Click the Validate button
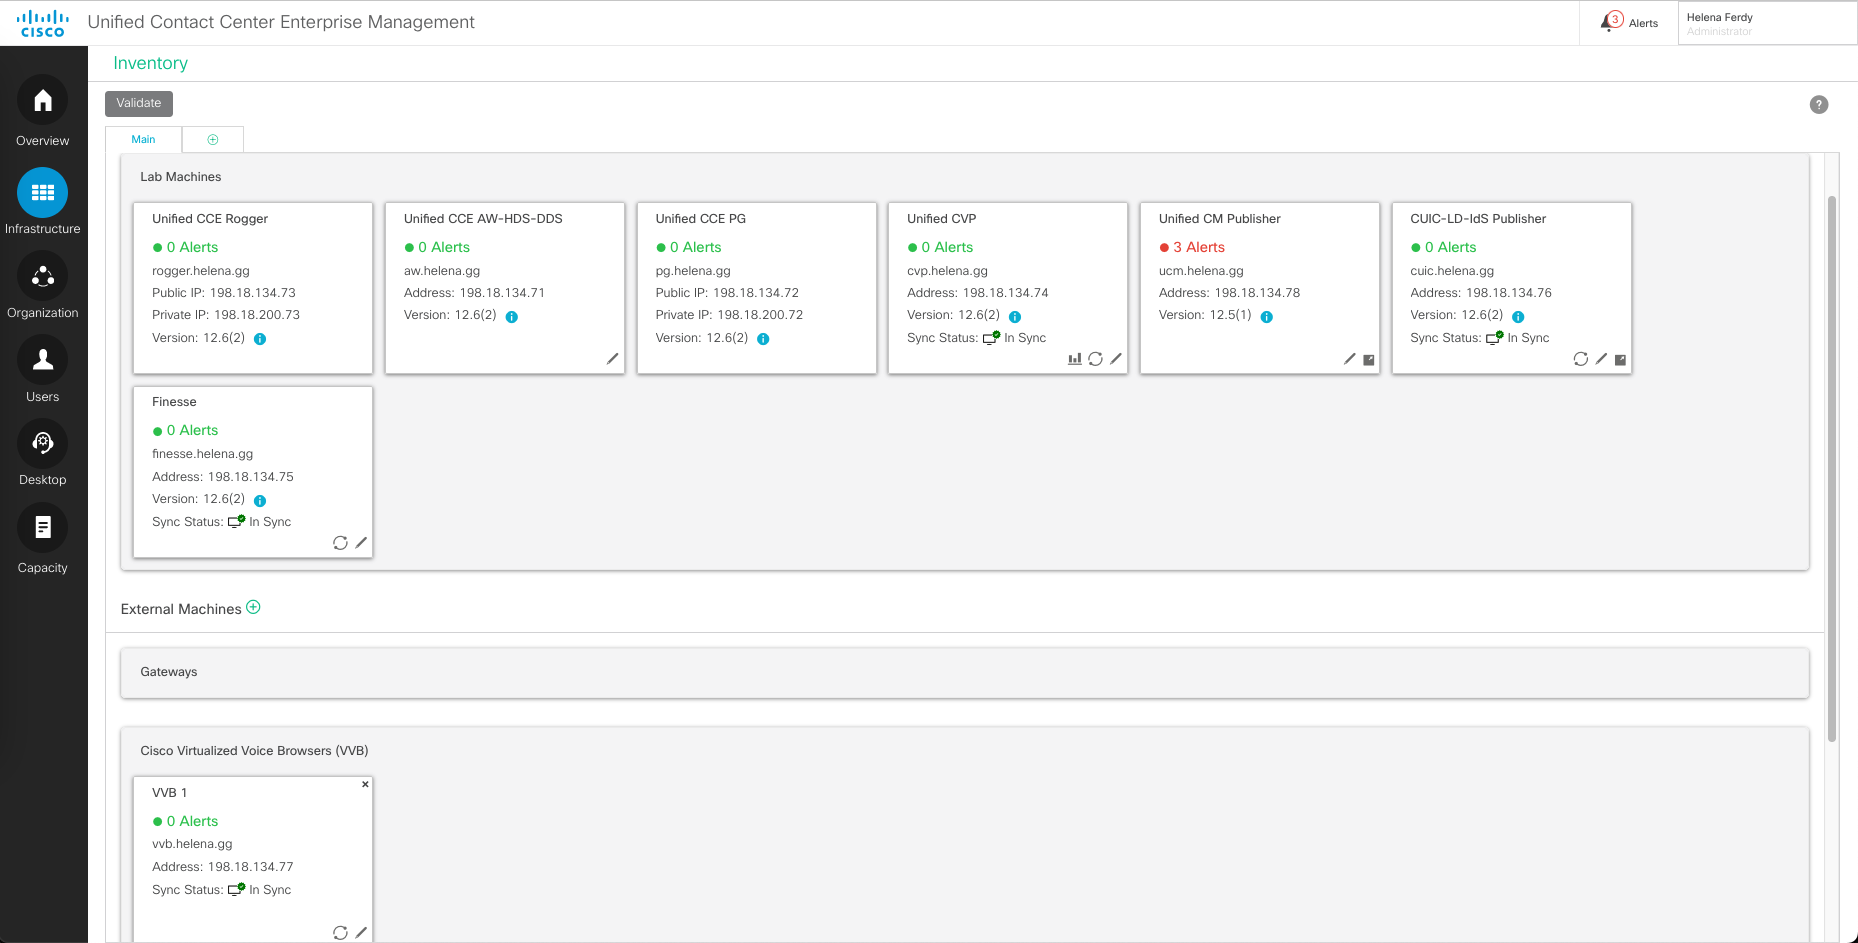 click(x=139, y=103)
